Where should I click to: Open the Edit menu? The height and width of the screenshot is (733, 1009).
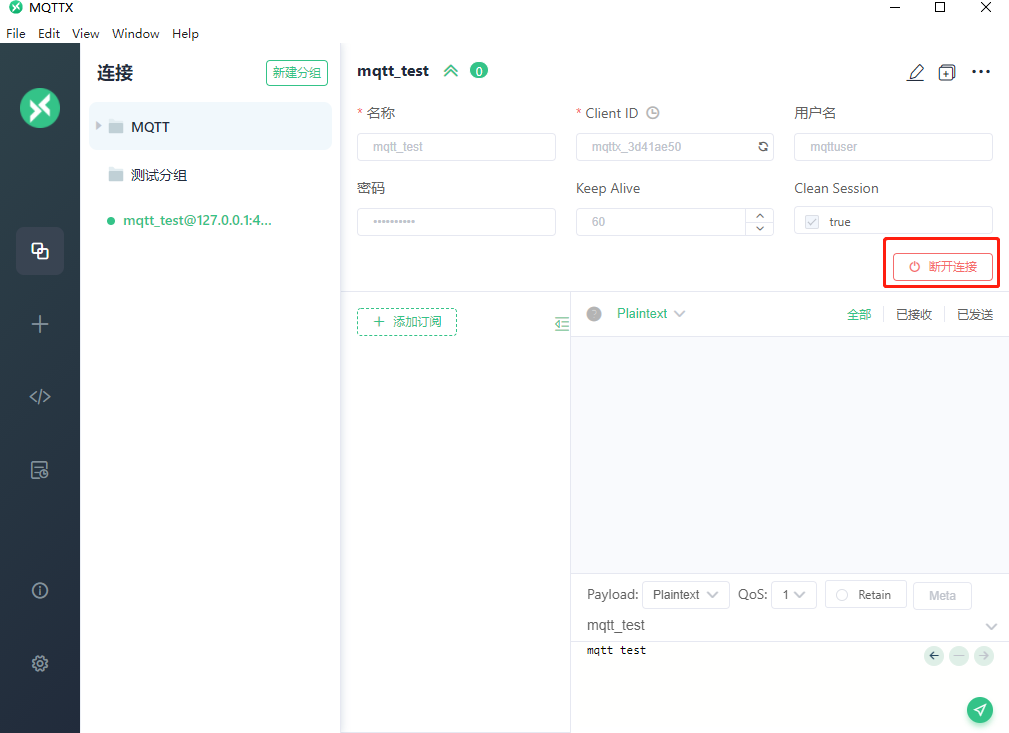click(x=49, y=33)
